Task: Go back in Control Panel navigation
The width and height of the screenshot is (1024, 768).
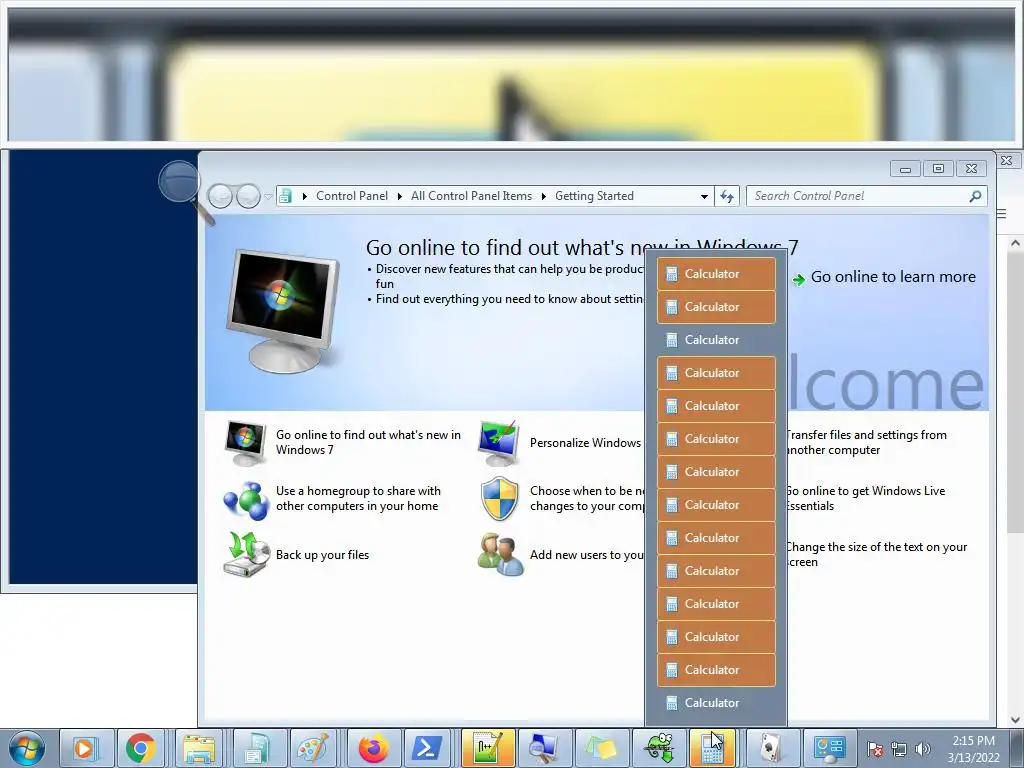Action: tap(220, 196)
